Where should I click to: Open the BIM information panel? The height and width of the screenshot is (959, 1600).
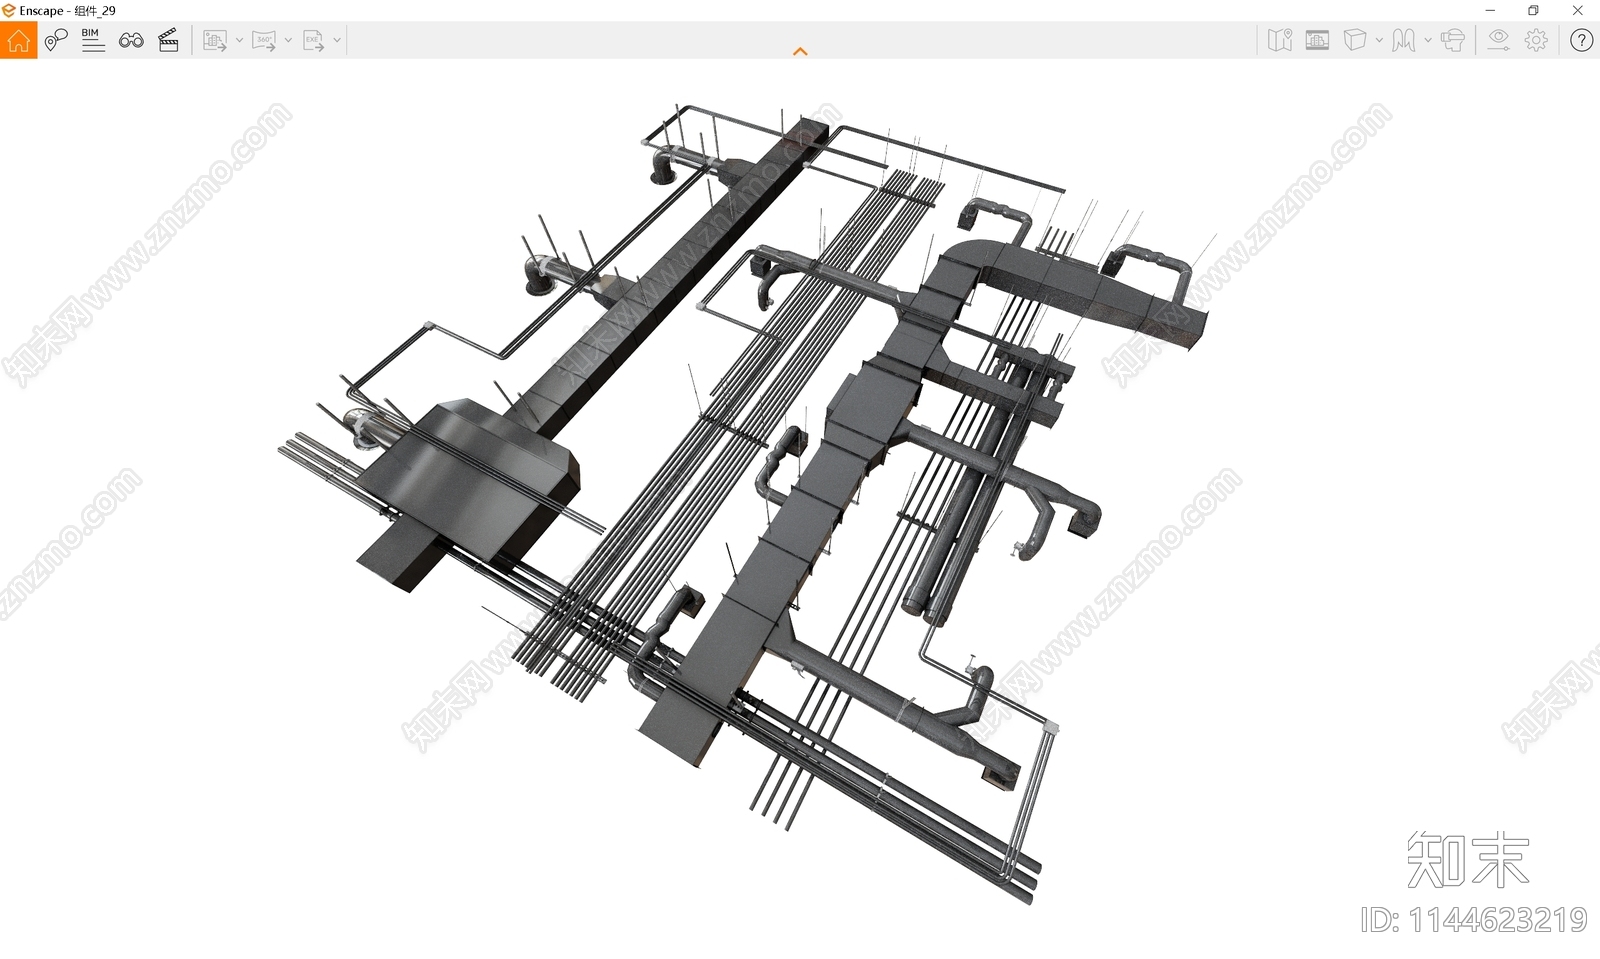(93, 41)
